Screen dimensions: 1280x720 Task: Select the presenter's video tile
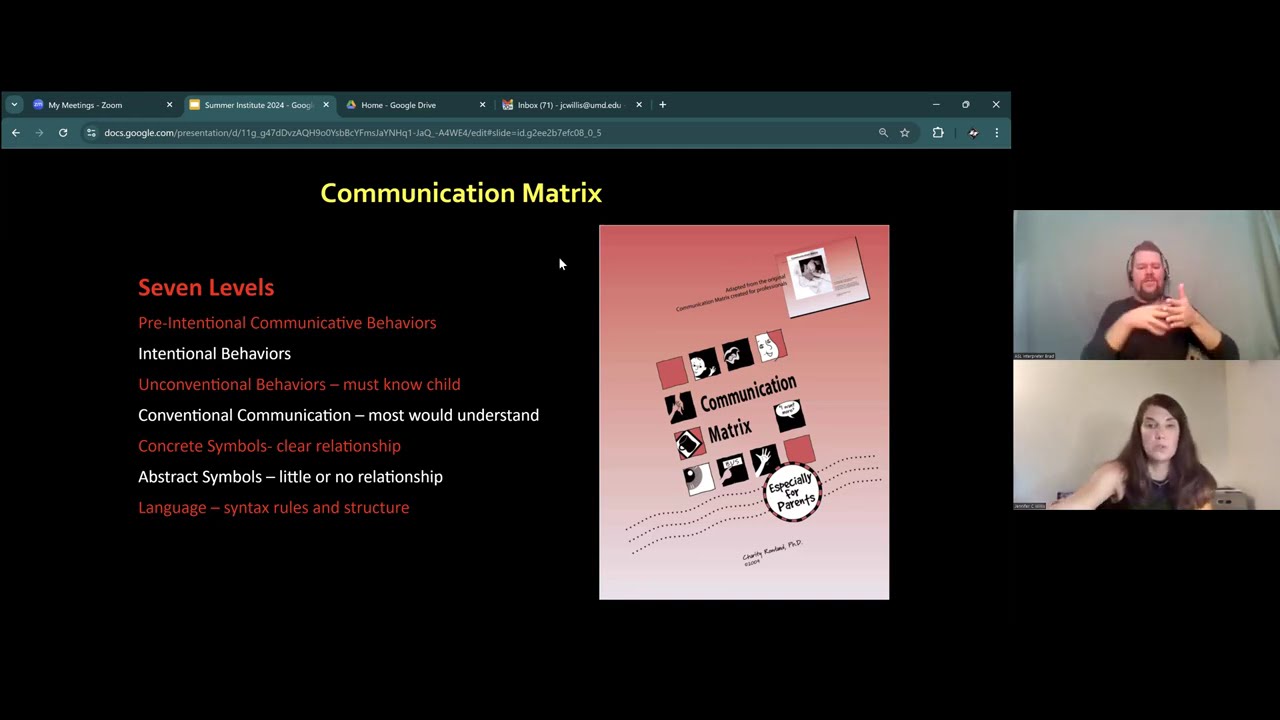click(x=1146, y=435)
